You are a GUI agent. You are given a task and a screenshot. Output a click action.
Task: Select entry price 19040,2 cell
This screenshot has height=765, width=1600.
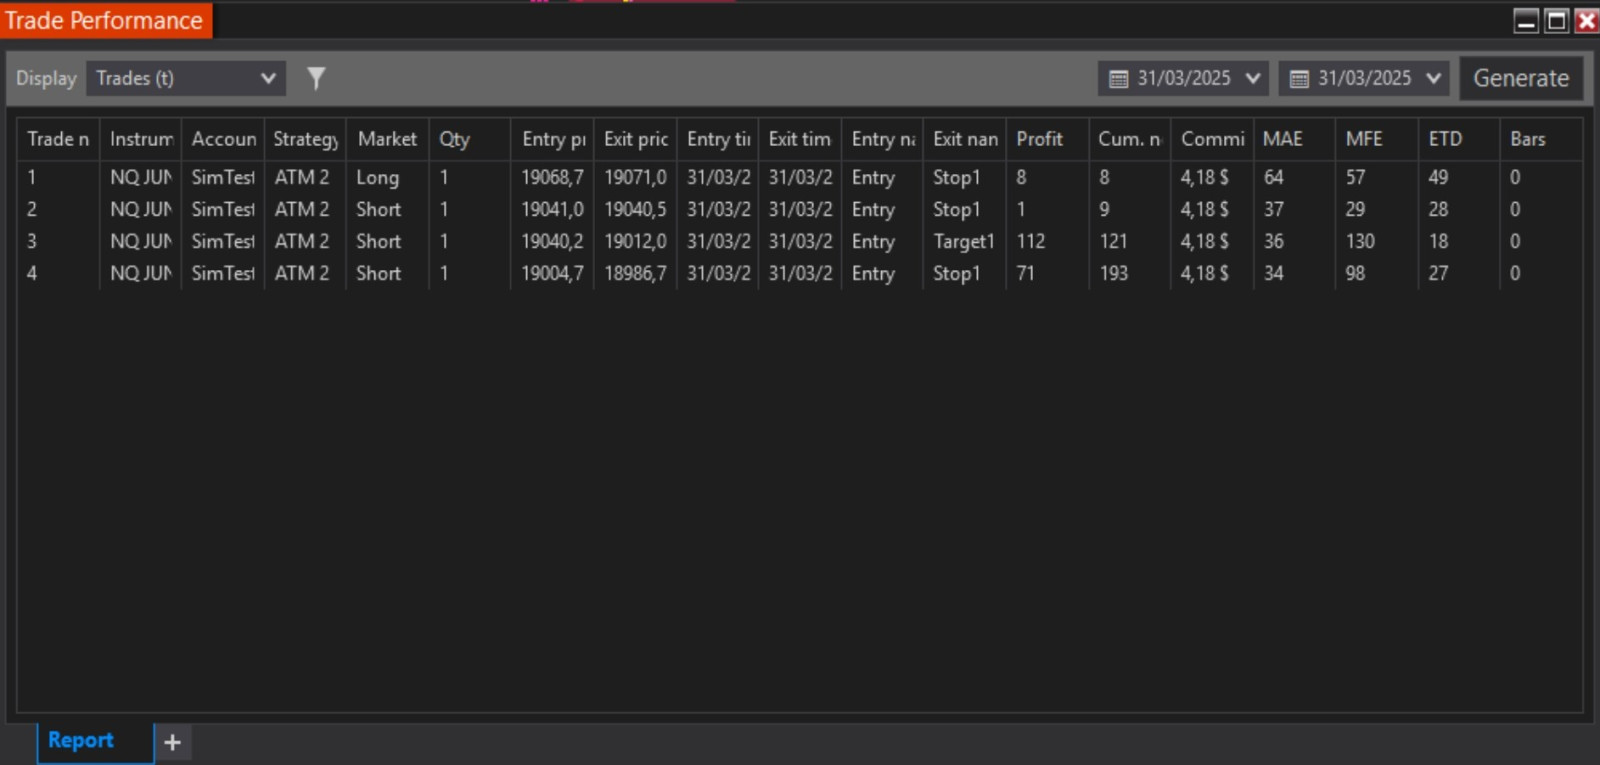[553, 241]
